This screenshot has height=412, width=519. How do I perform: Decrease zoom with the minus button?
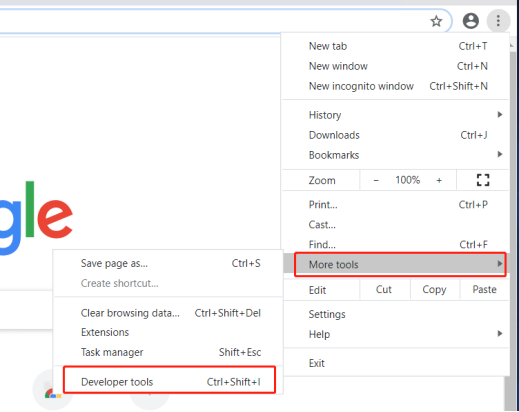376,180
